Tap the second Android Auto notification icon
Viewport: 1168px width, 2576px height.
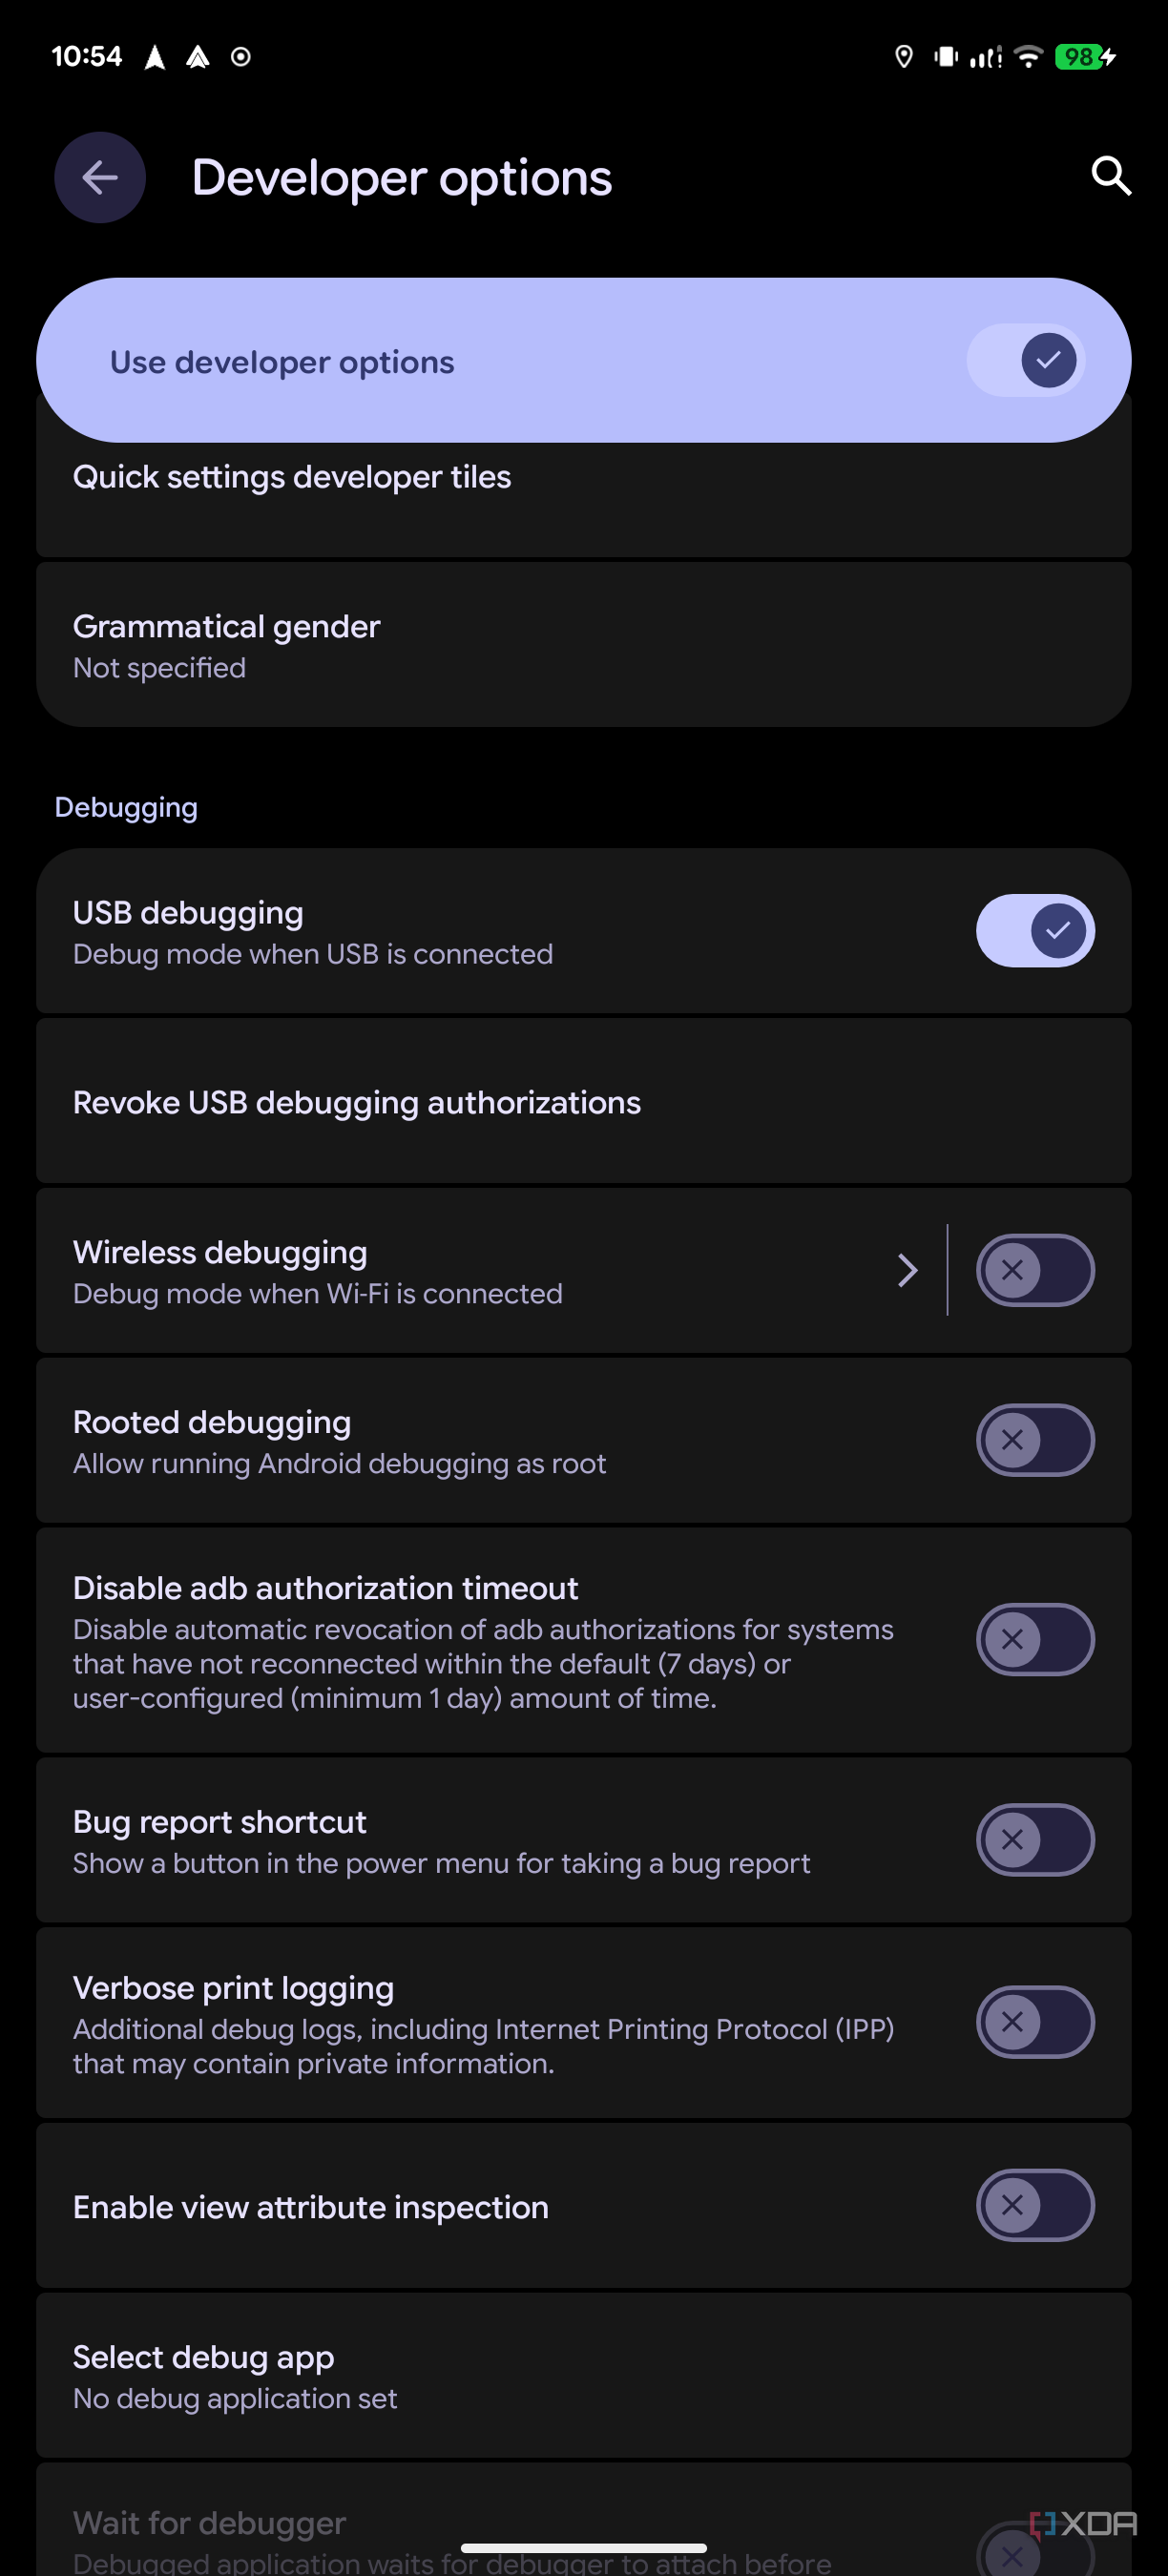pos(197,57)
